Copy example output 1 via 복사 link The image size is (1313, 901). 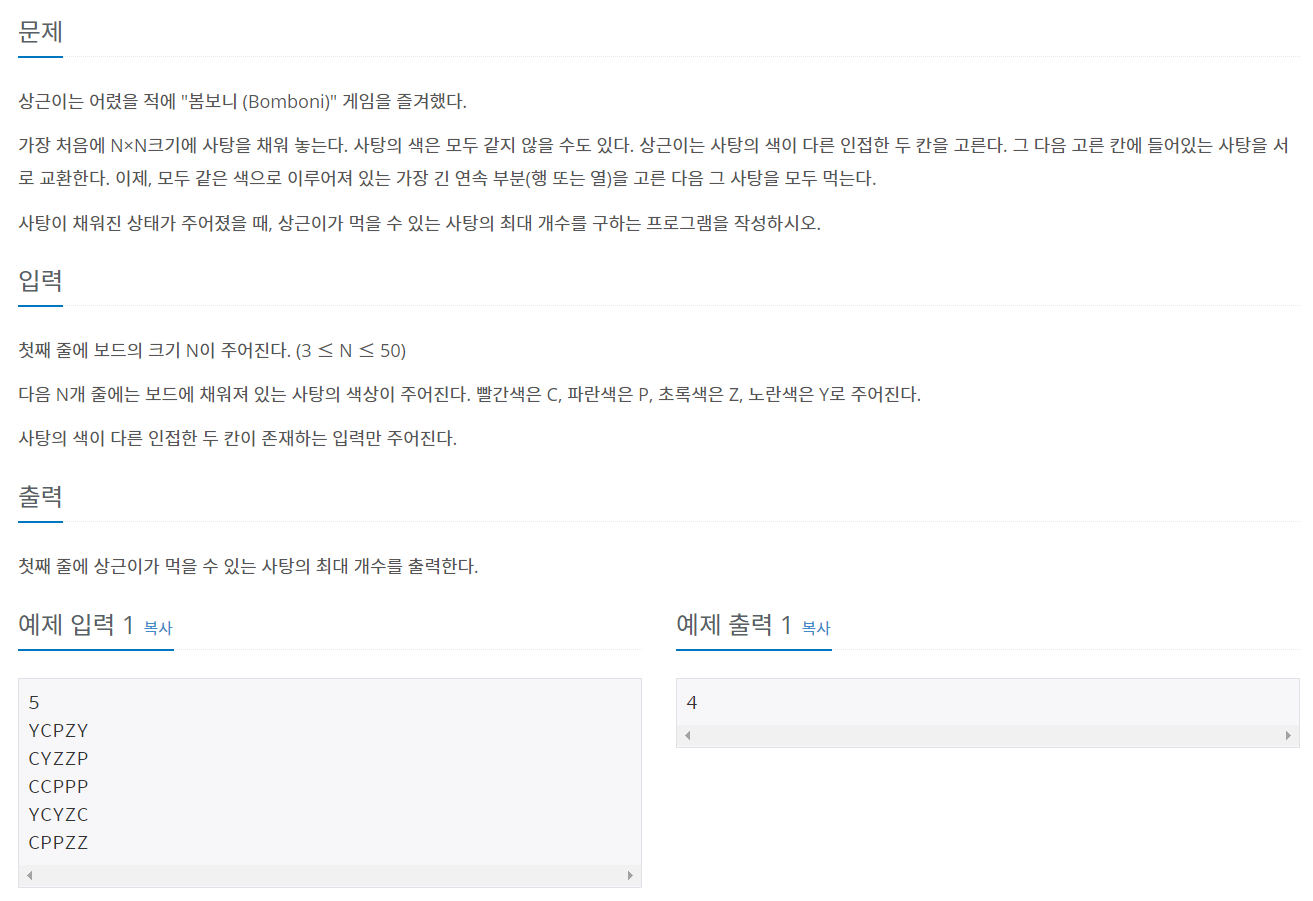pos(816,628)
